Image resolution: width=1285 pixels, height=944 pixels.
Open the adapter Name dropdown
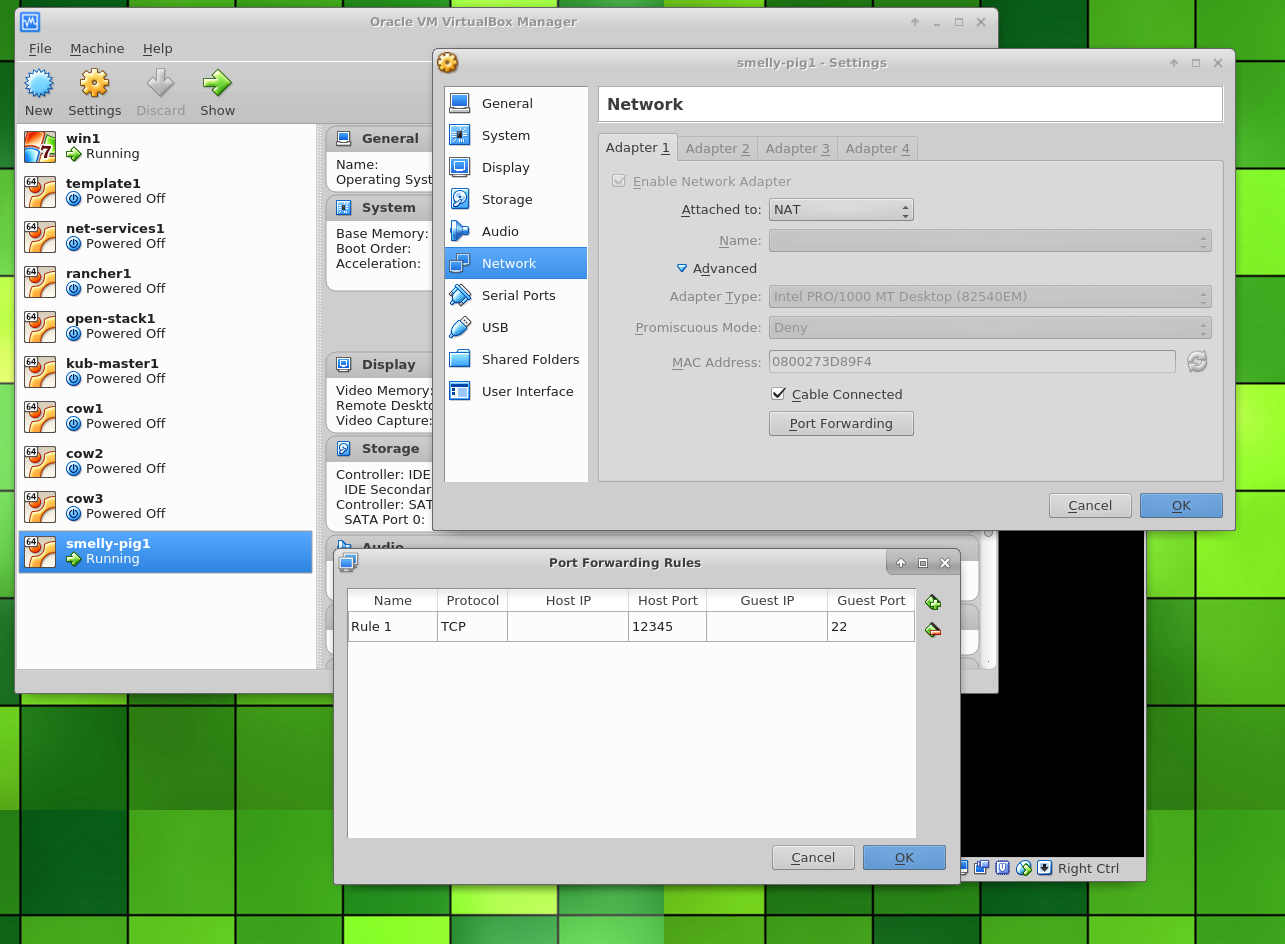tap(990, 241)
